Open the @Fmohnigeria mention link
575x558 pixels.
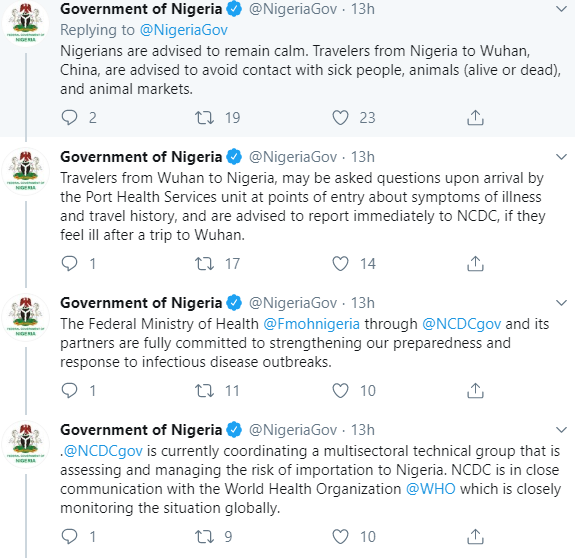point(311,324)
